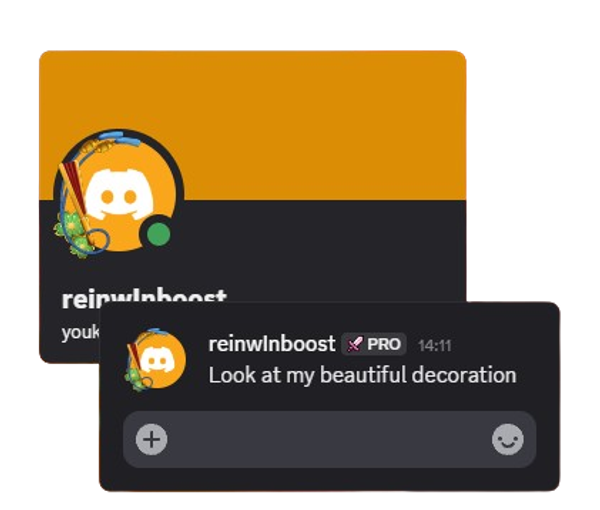Open reinwlnboost's profile from message username
Screen dimensions: 600x510
tap(272, 344)
